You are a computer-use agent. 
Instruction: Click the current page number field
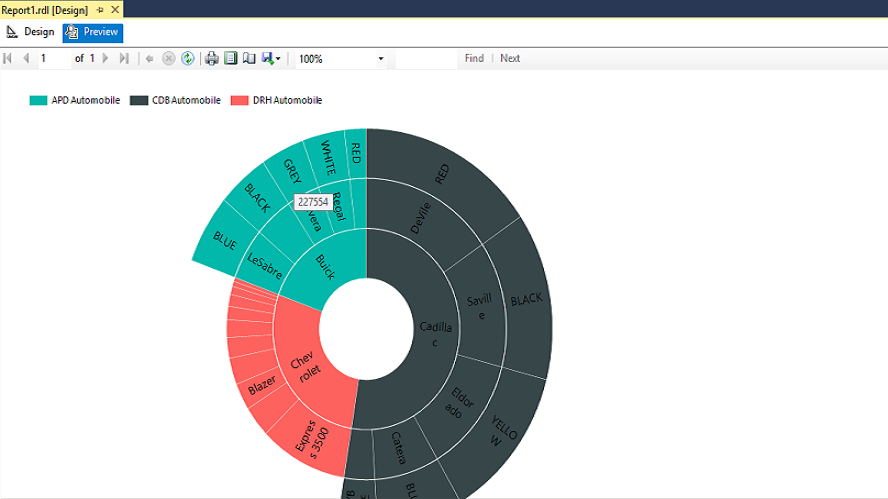pos(54,58)
